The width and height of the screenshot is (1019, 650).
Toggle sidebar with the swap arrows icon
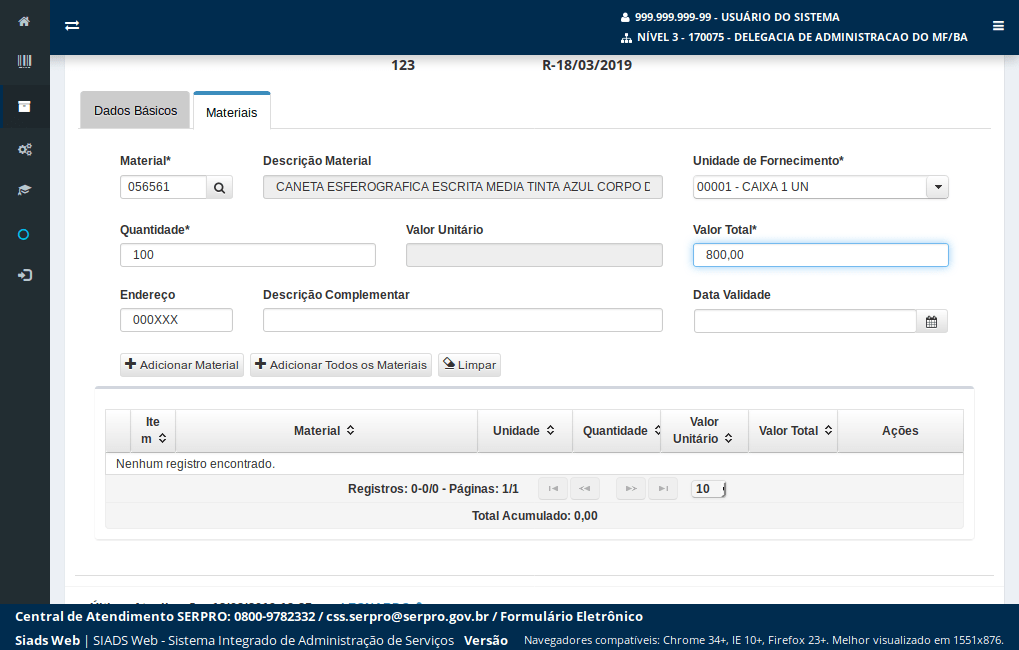pyautogui.click(x=72, y=25)
